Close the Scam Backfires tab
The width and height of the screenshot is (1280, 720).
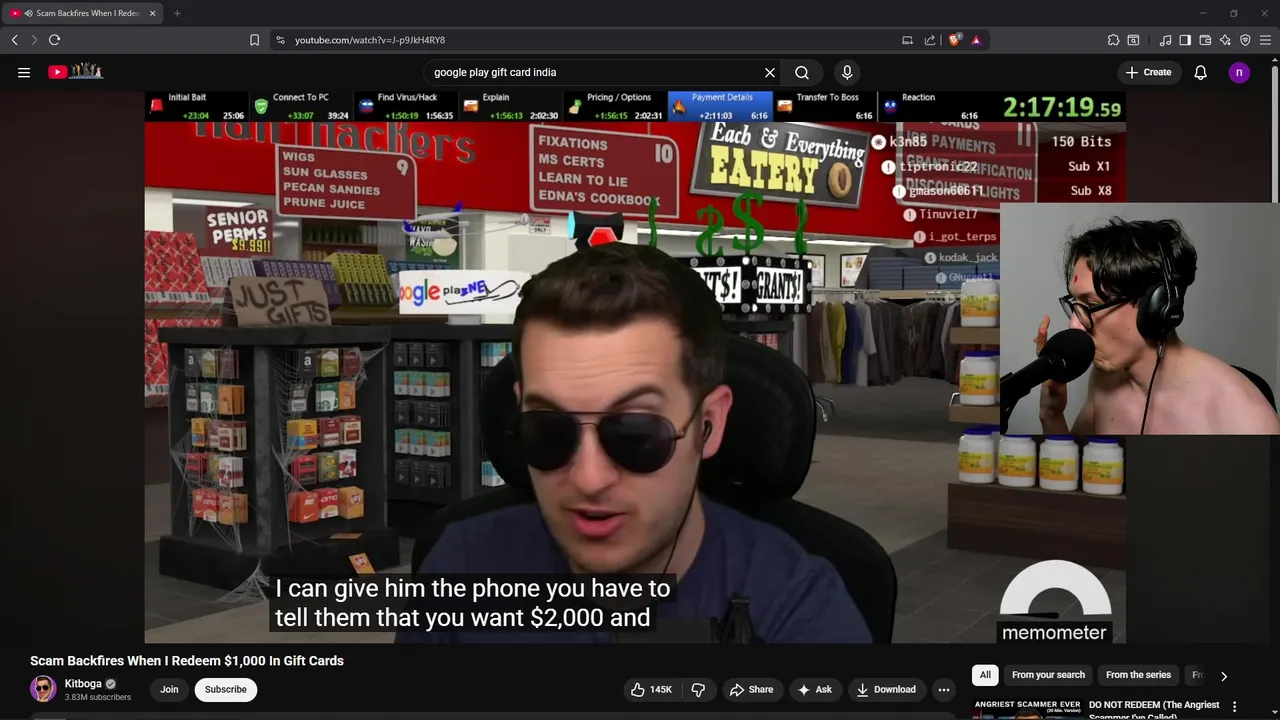tap(153, 13)
